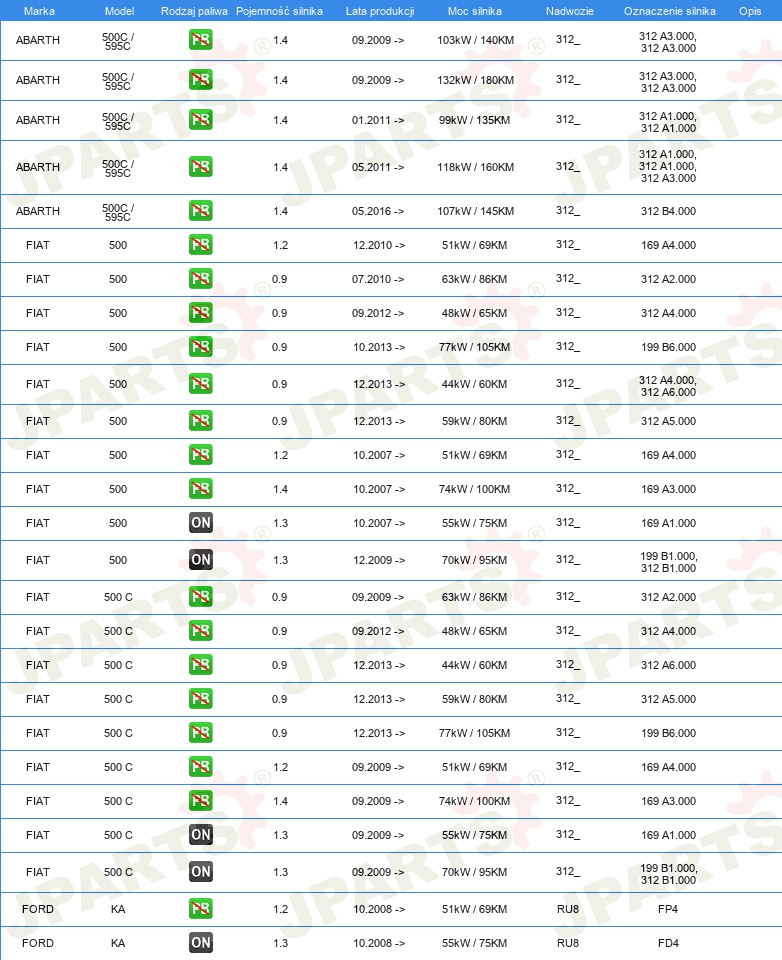This screenshot has height=960, width=782.
Task: Click the petrol icon in the ABARTH 312 B4.000 row
Action: (x=201, y=211)
